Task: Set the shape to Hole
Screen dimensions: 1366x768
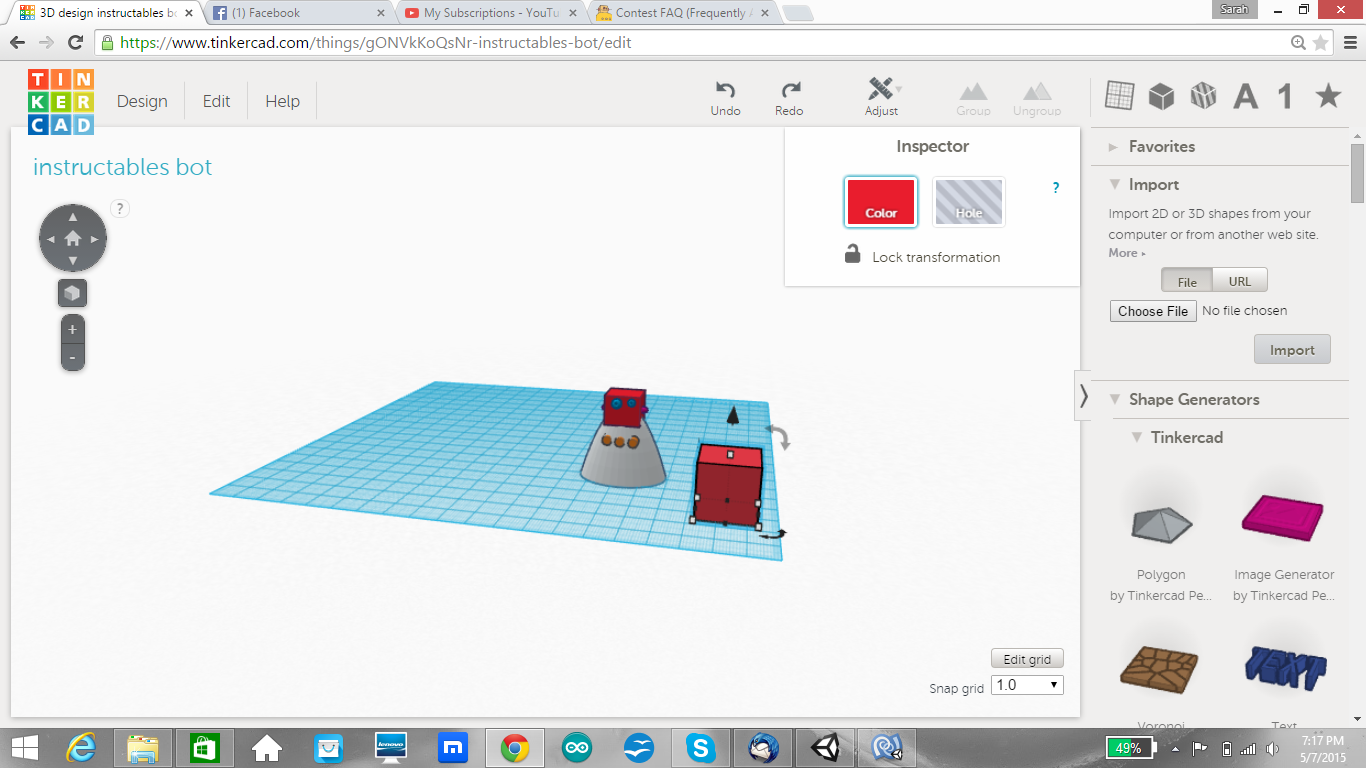Action: coord(969,202)
